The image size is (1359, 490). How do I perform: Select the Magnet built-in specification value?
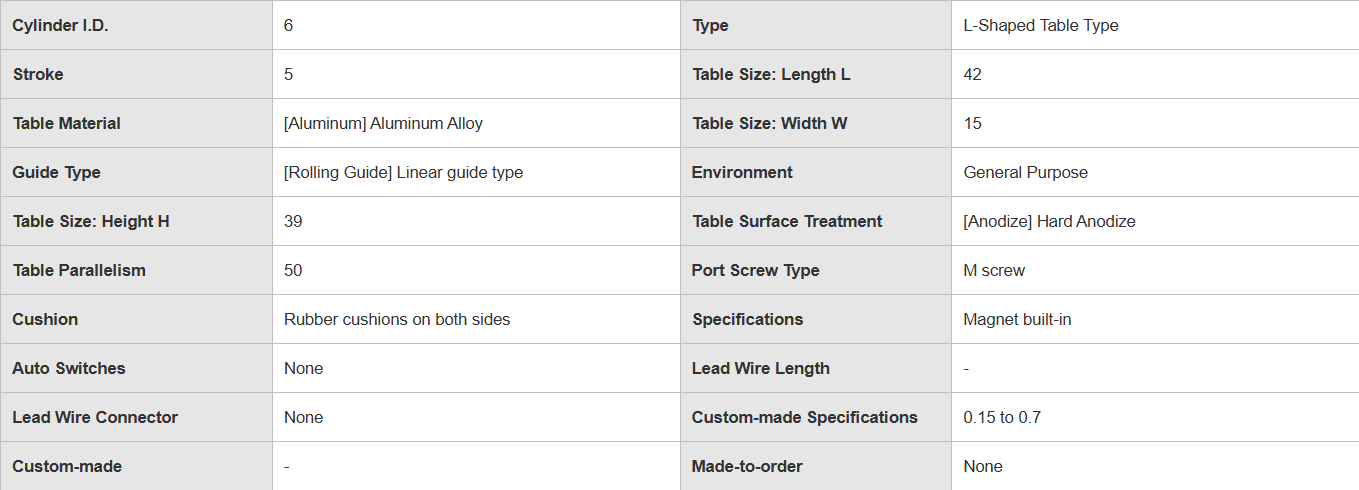[x=1017, y=319]
